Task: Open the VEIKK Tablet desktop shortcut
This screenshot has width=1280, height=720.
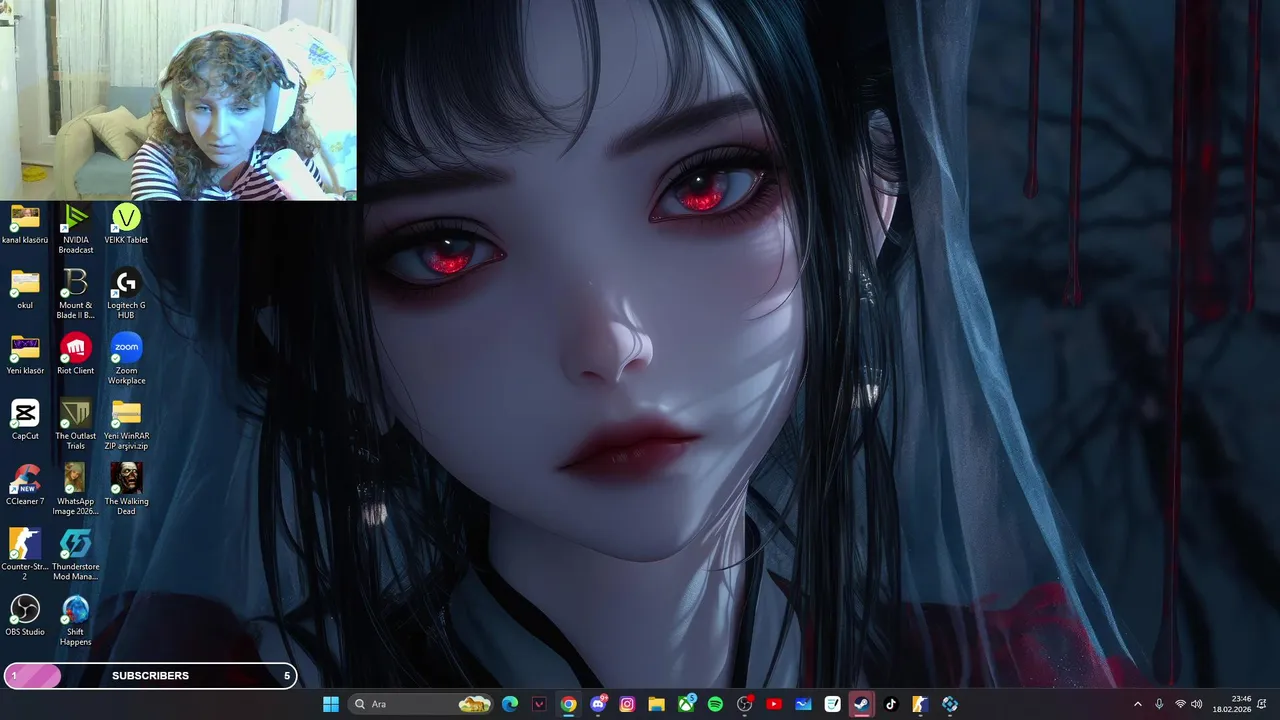Action: 126,224
